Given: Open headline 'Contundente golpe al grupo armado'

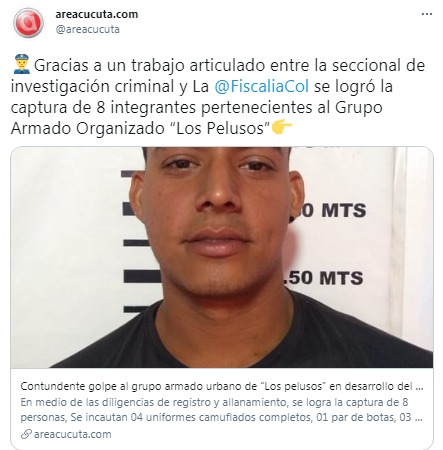Looking at the screenshot, I should (x=222, y=386).
